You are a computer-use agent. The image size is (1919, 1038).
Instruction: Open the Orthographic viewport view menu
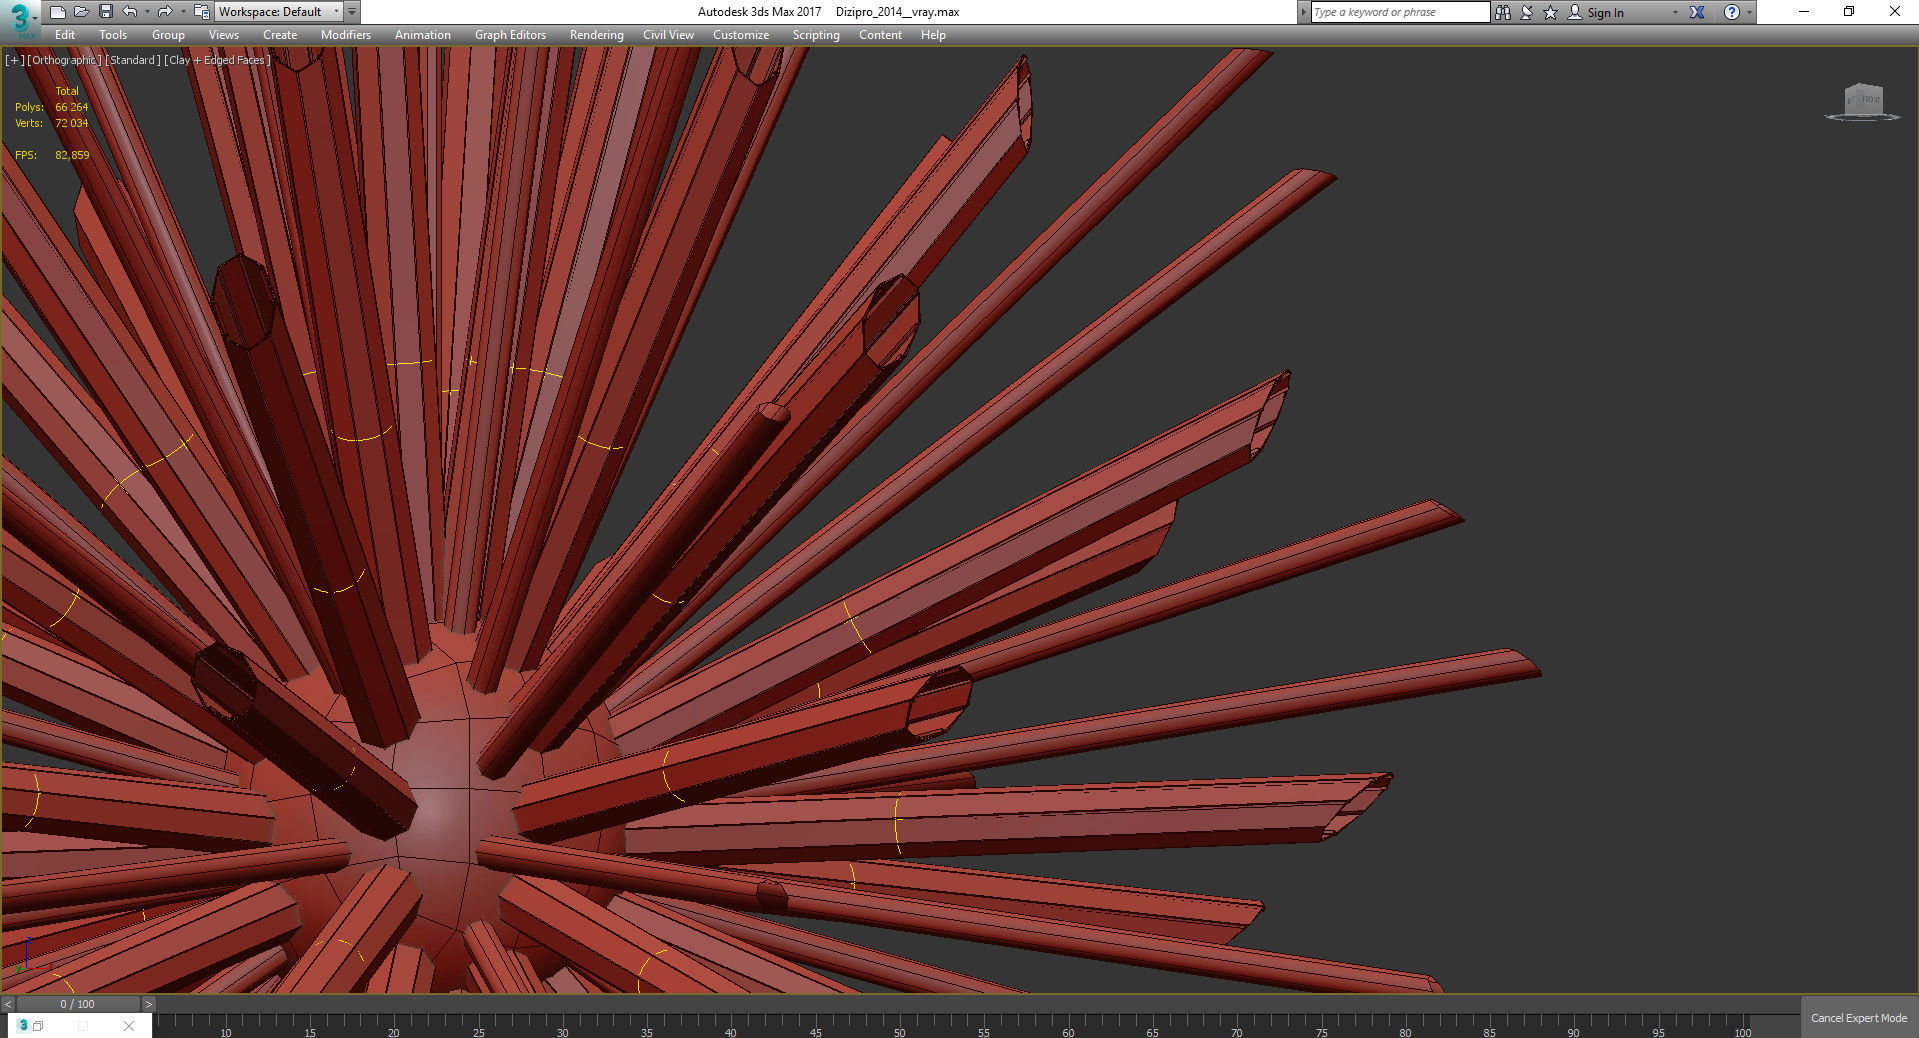[64, 60]
